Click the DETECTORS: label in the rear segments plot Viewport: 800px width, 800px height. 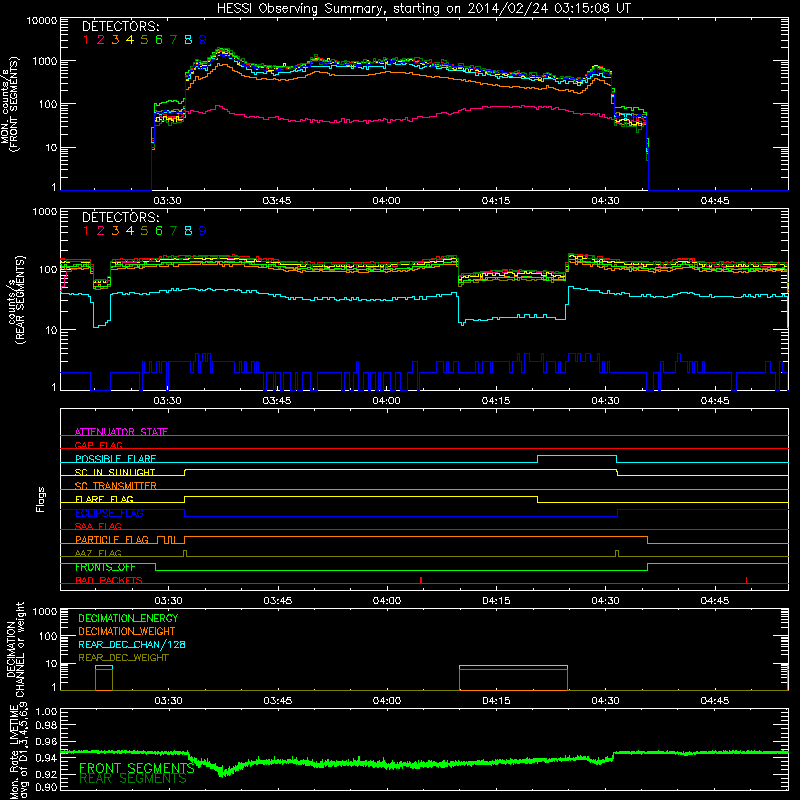point(120,217)
